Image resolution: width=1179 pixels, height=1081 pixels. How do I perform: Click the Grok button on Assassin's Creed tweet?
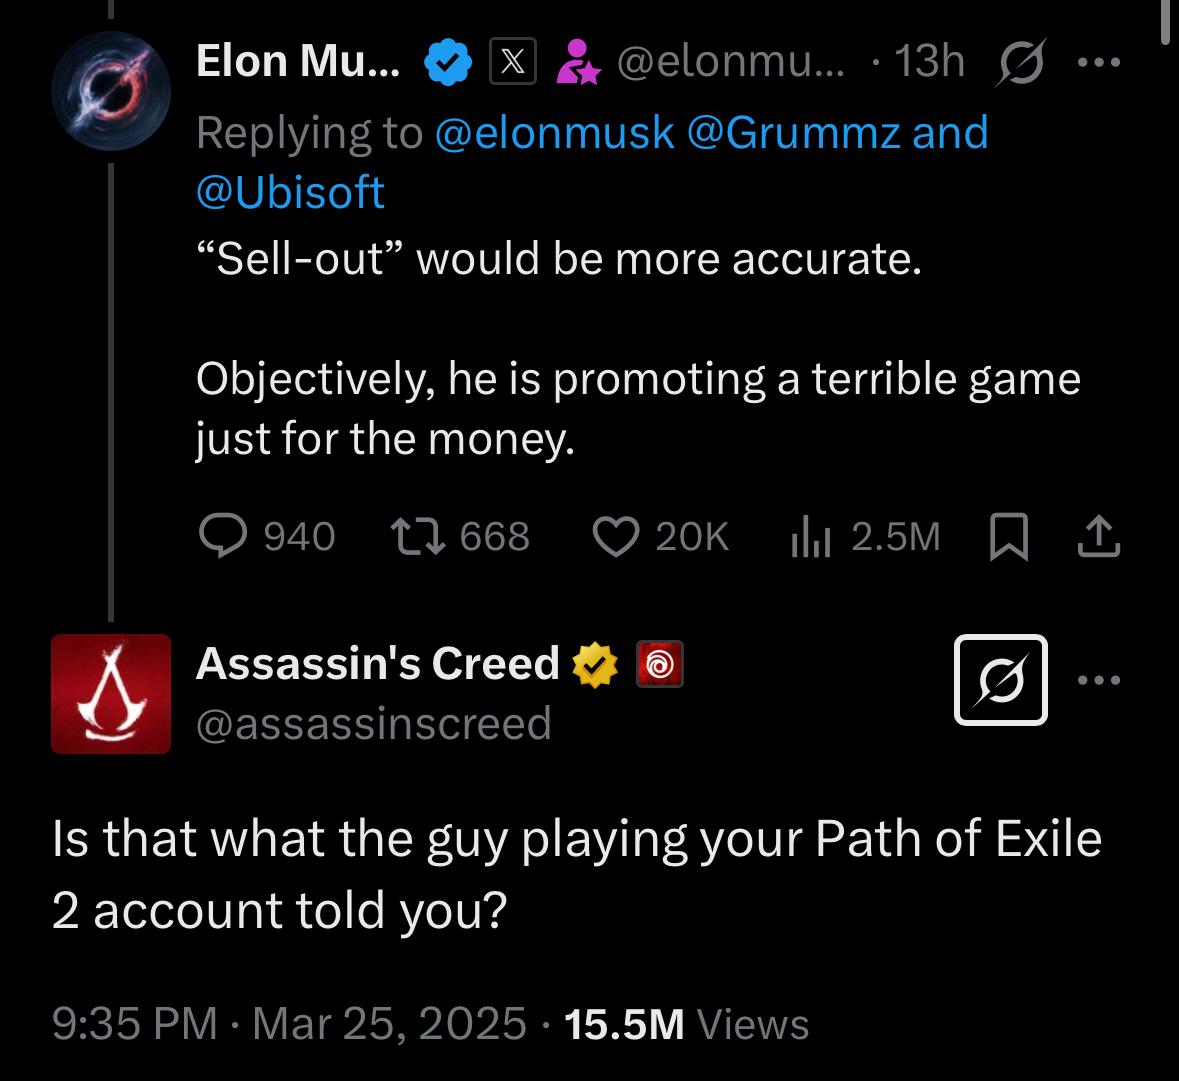[x=1001, y=680]
